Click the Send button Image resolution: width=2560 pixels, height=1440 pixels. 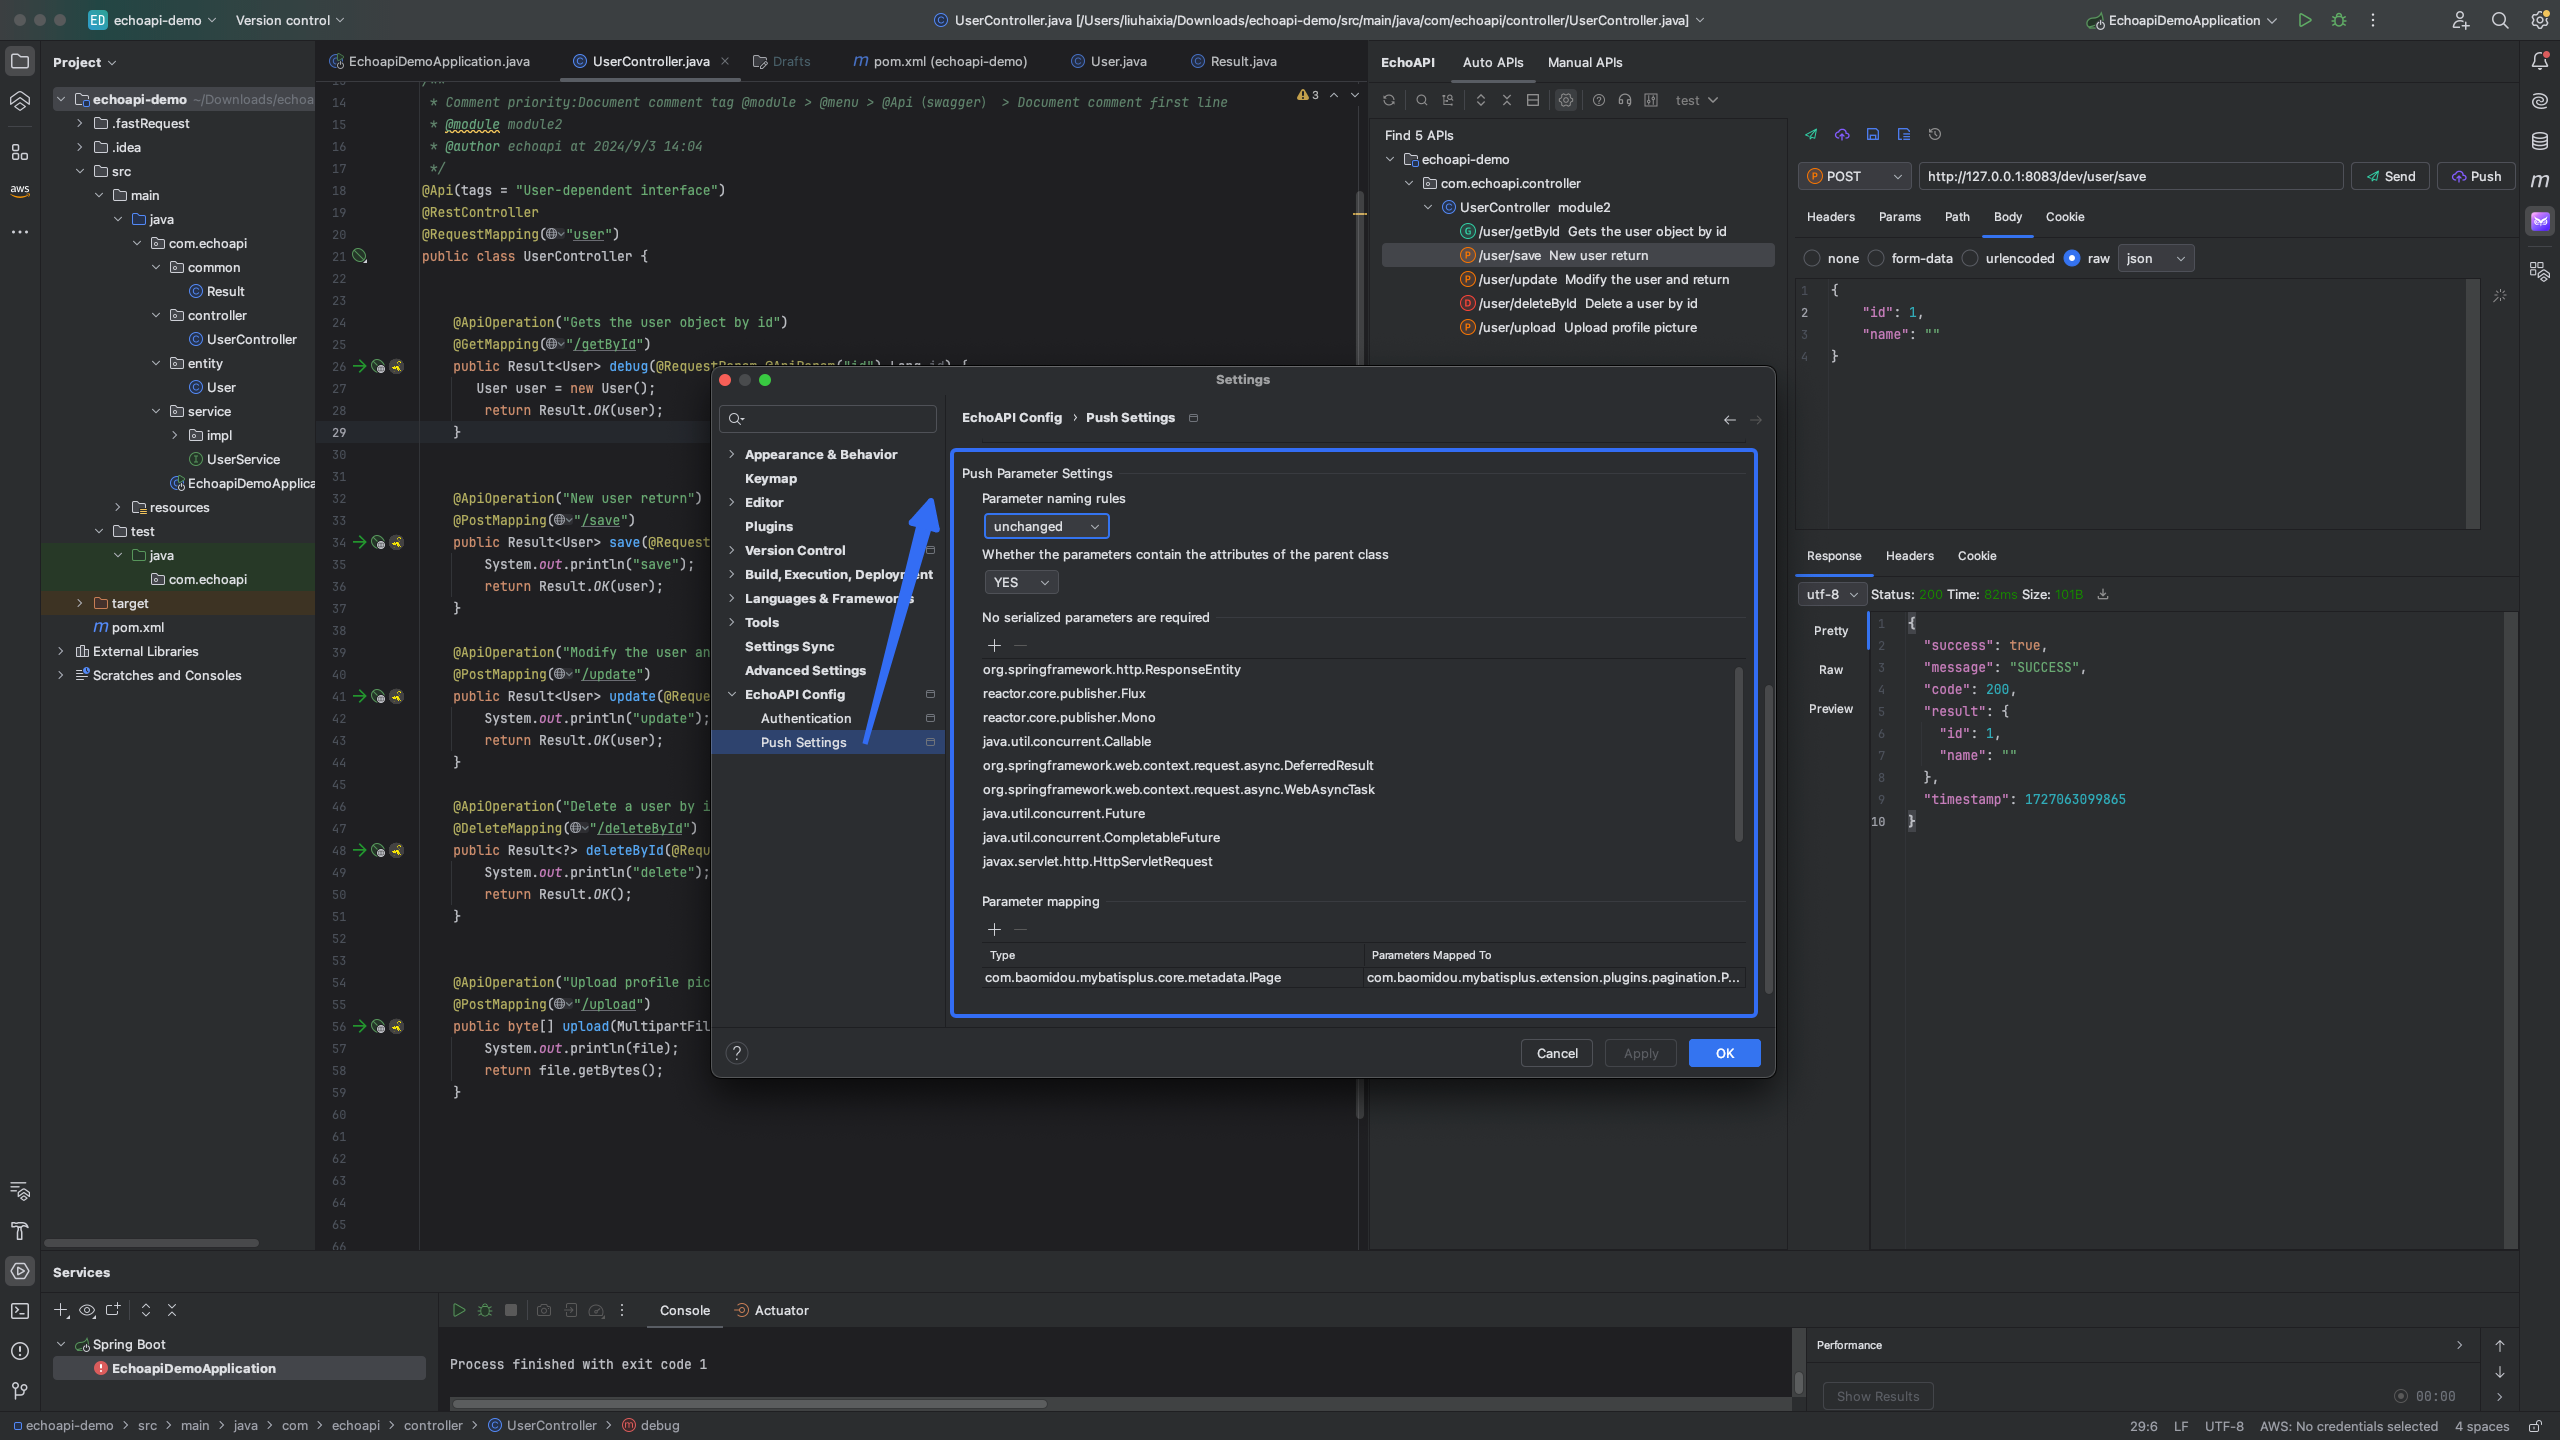(x=2390, y=176)
